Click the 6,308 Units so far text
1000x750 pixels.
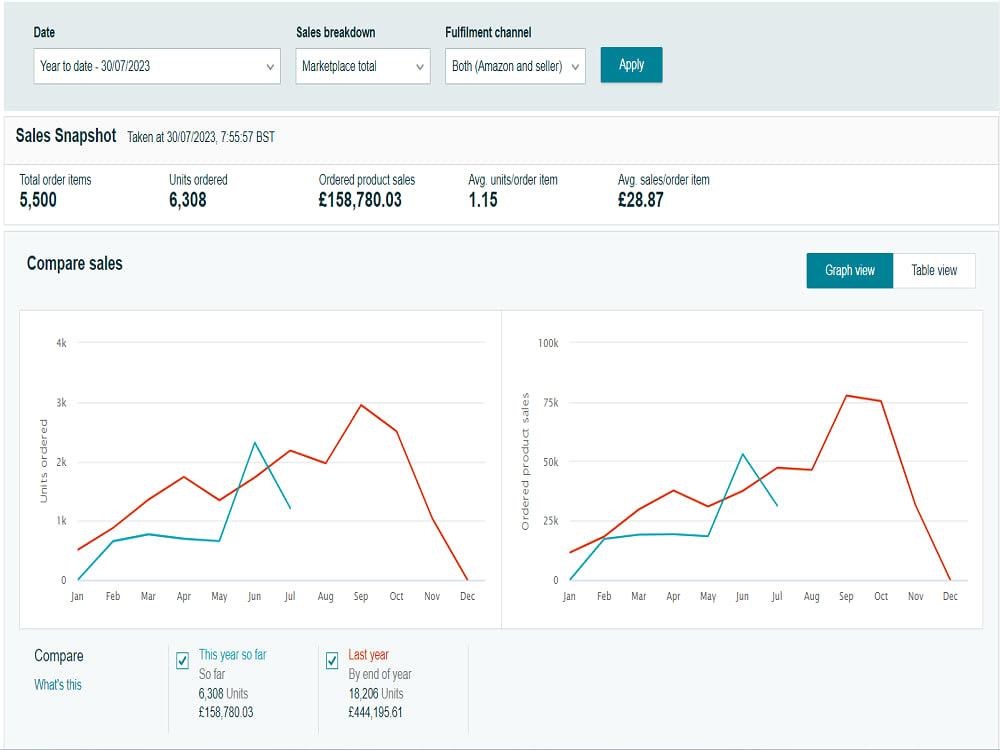223,694
